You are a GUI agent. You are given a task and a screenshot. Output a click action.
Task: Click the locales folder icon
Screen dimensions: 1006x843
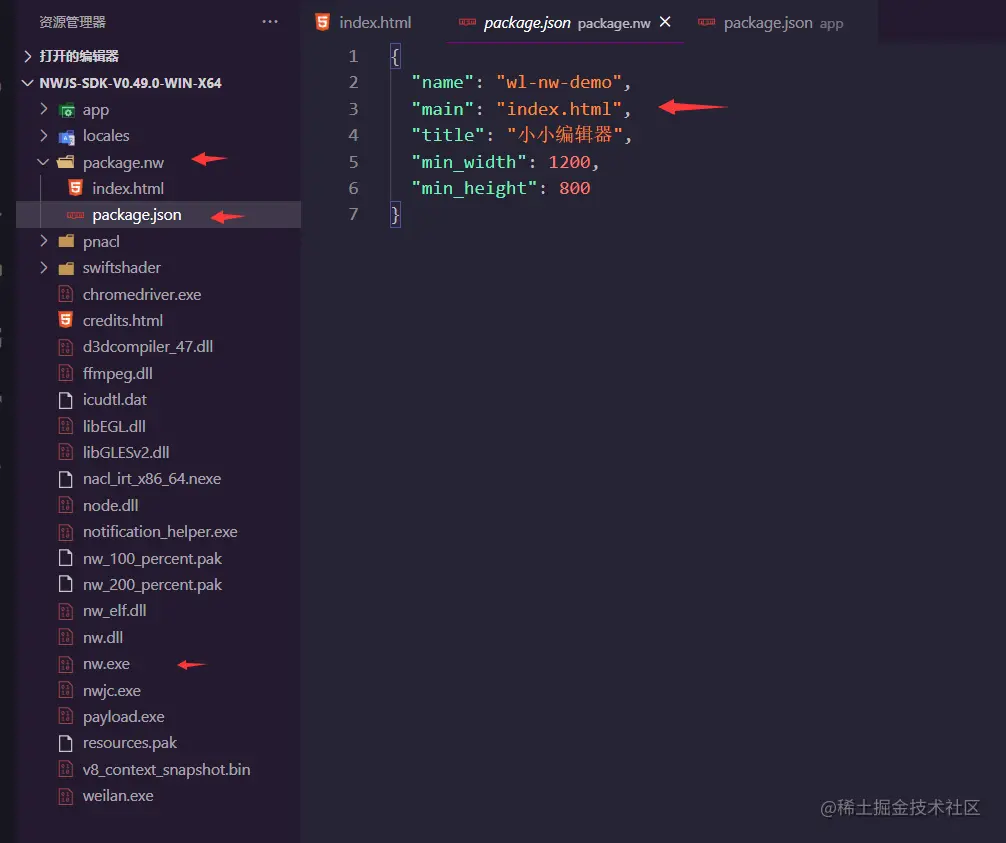coord(66,137)
